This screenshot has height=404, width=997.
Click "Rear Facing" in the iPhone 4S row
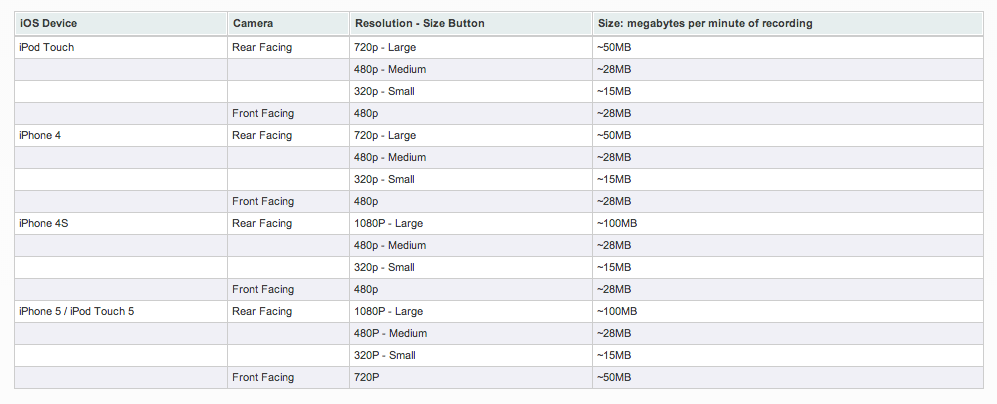click(261, 223)
